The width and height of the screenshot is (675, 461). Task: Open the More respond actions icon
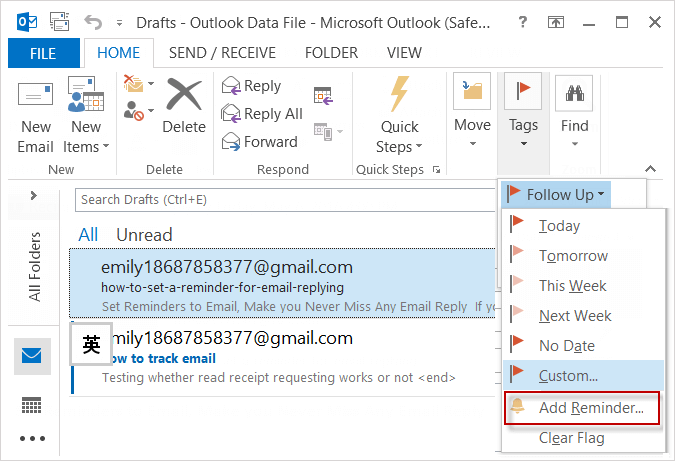(x=328, y=131)
